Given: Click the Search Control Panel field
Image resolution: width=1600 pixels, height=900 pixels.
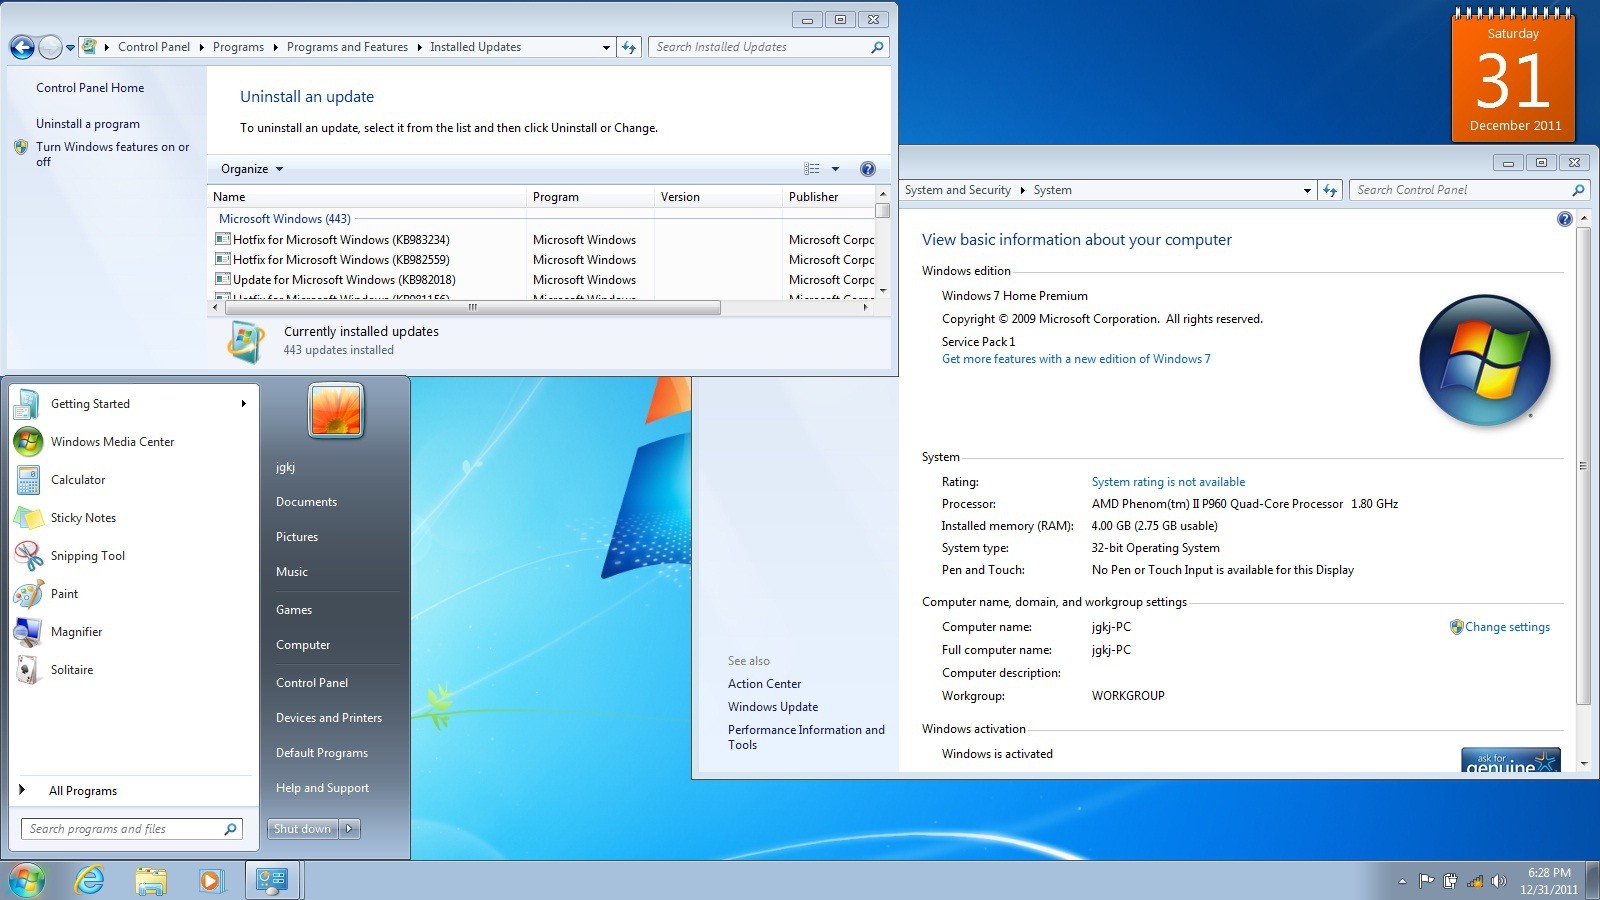Looking at the screenshot, I should (x=1469, y=190).
